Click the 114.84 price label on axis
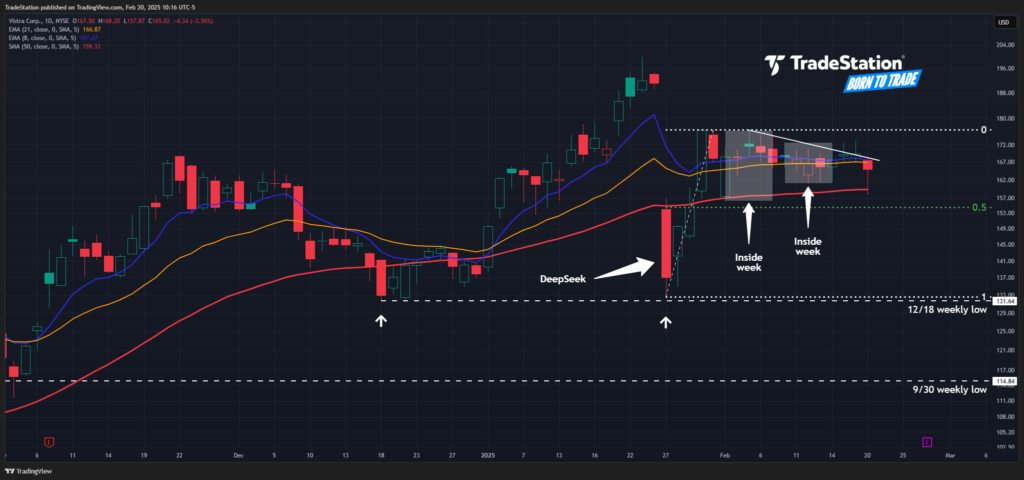 pyautogui.click(x=1004, y=381)
